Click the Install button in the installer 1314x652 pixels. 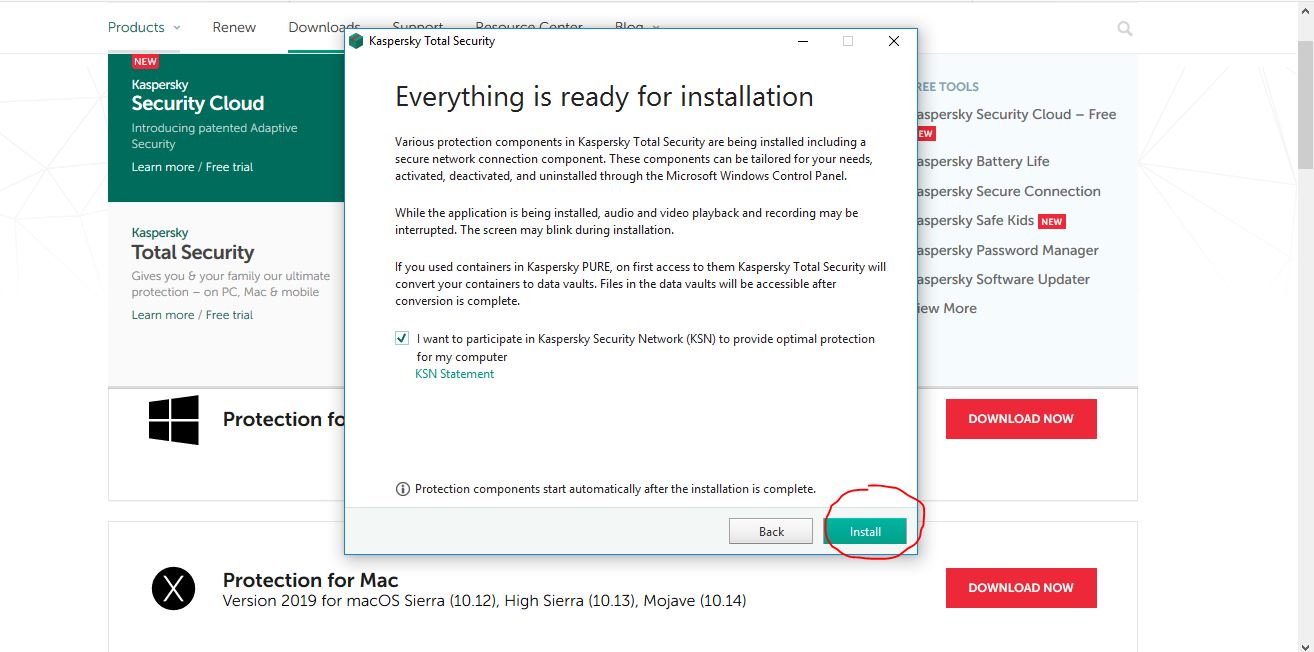coord(865,531)
